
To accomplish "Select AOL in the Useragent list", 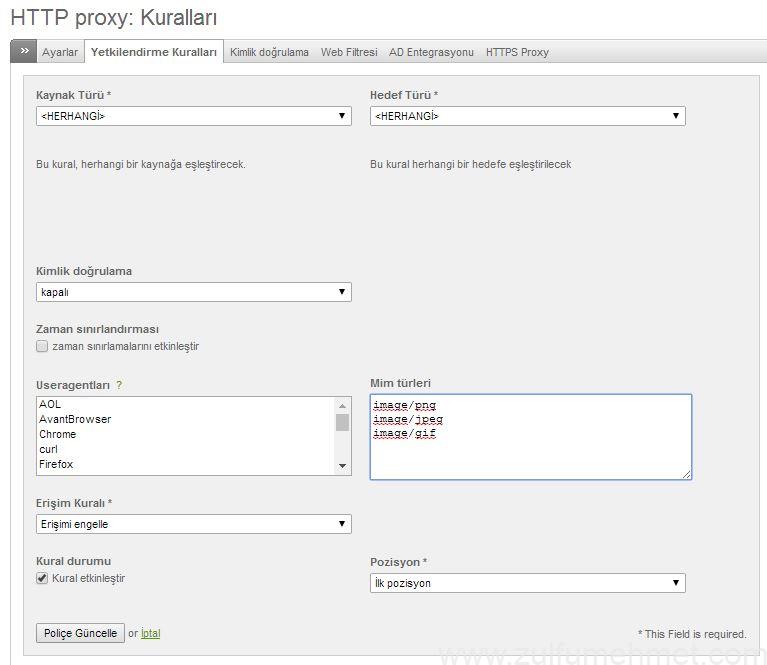I will pos(186,404).
